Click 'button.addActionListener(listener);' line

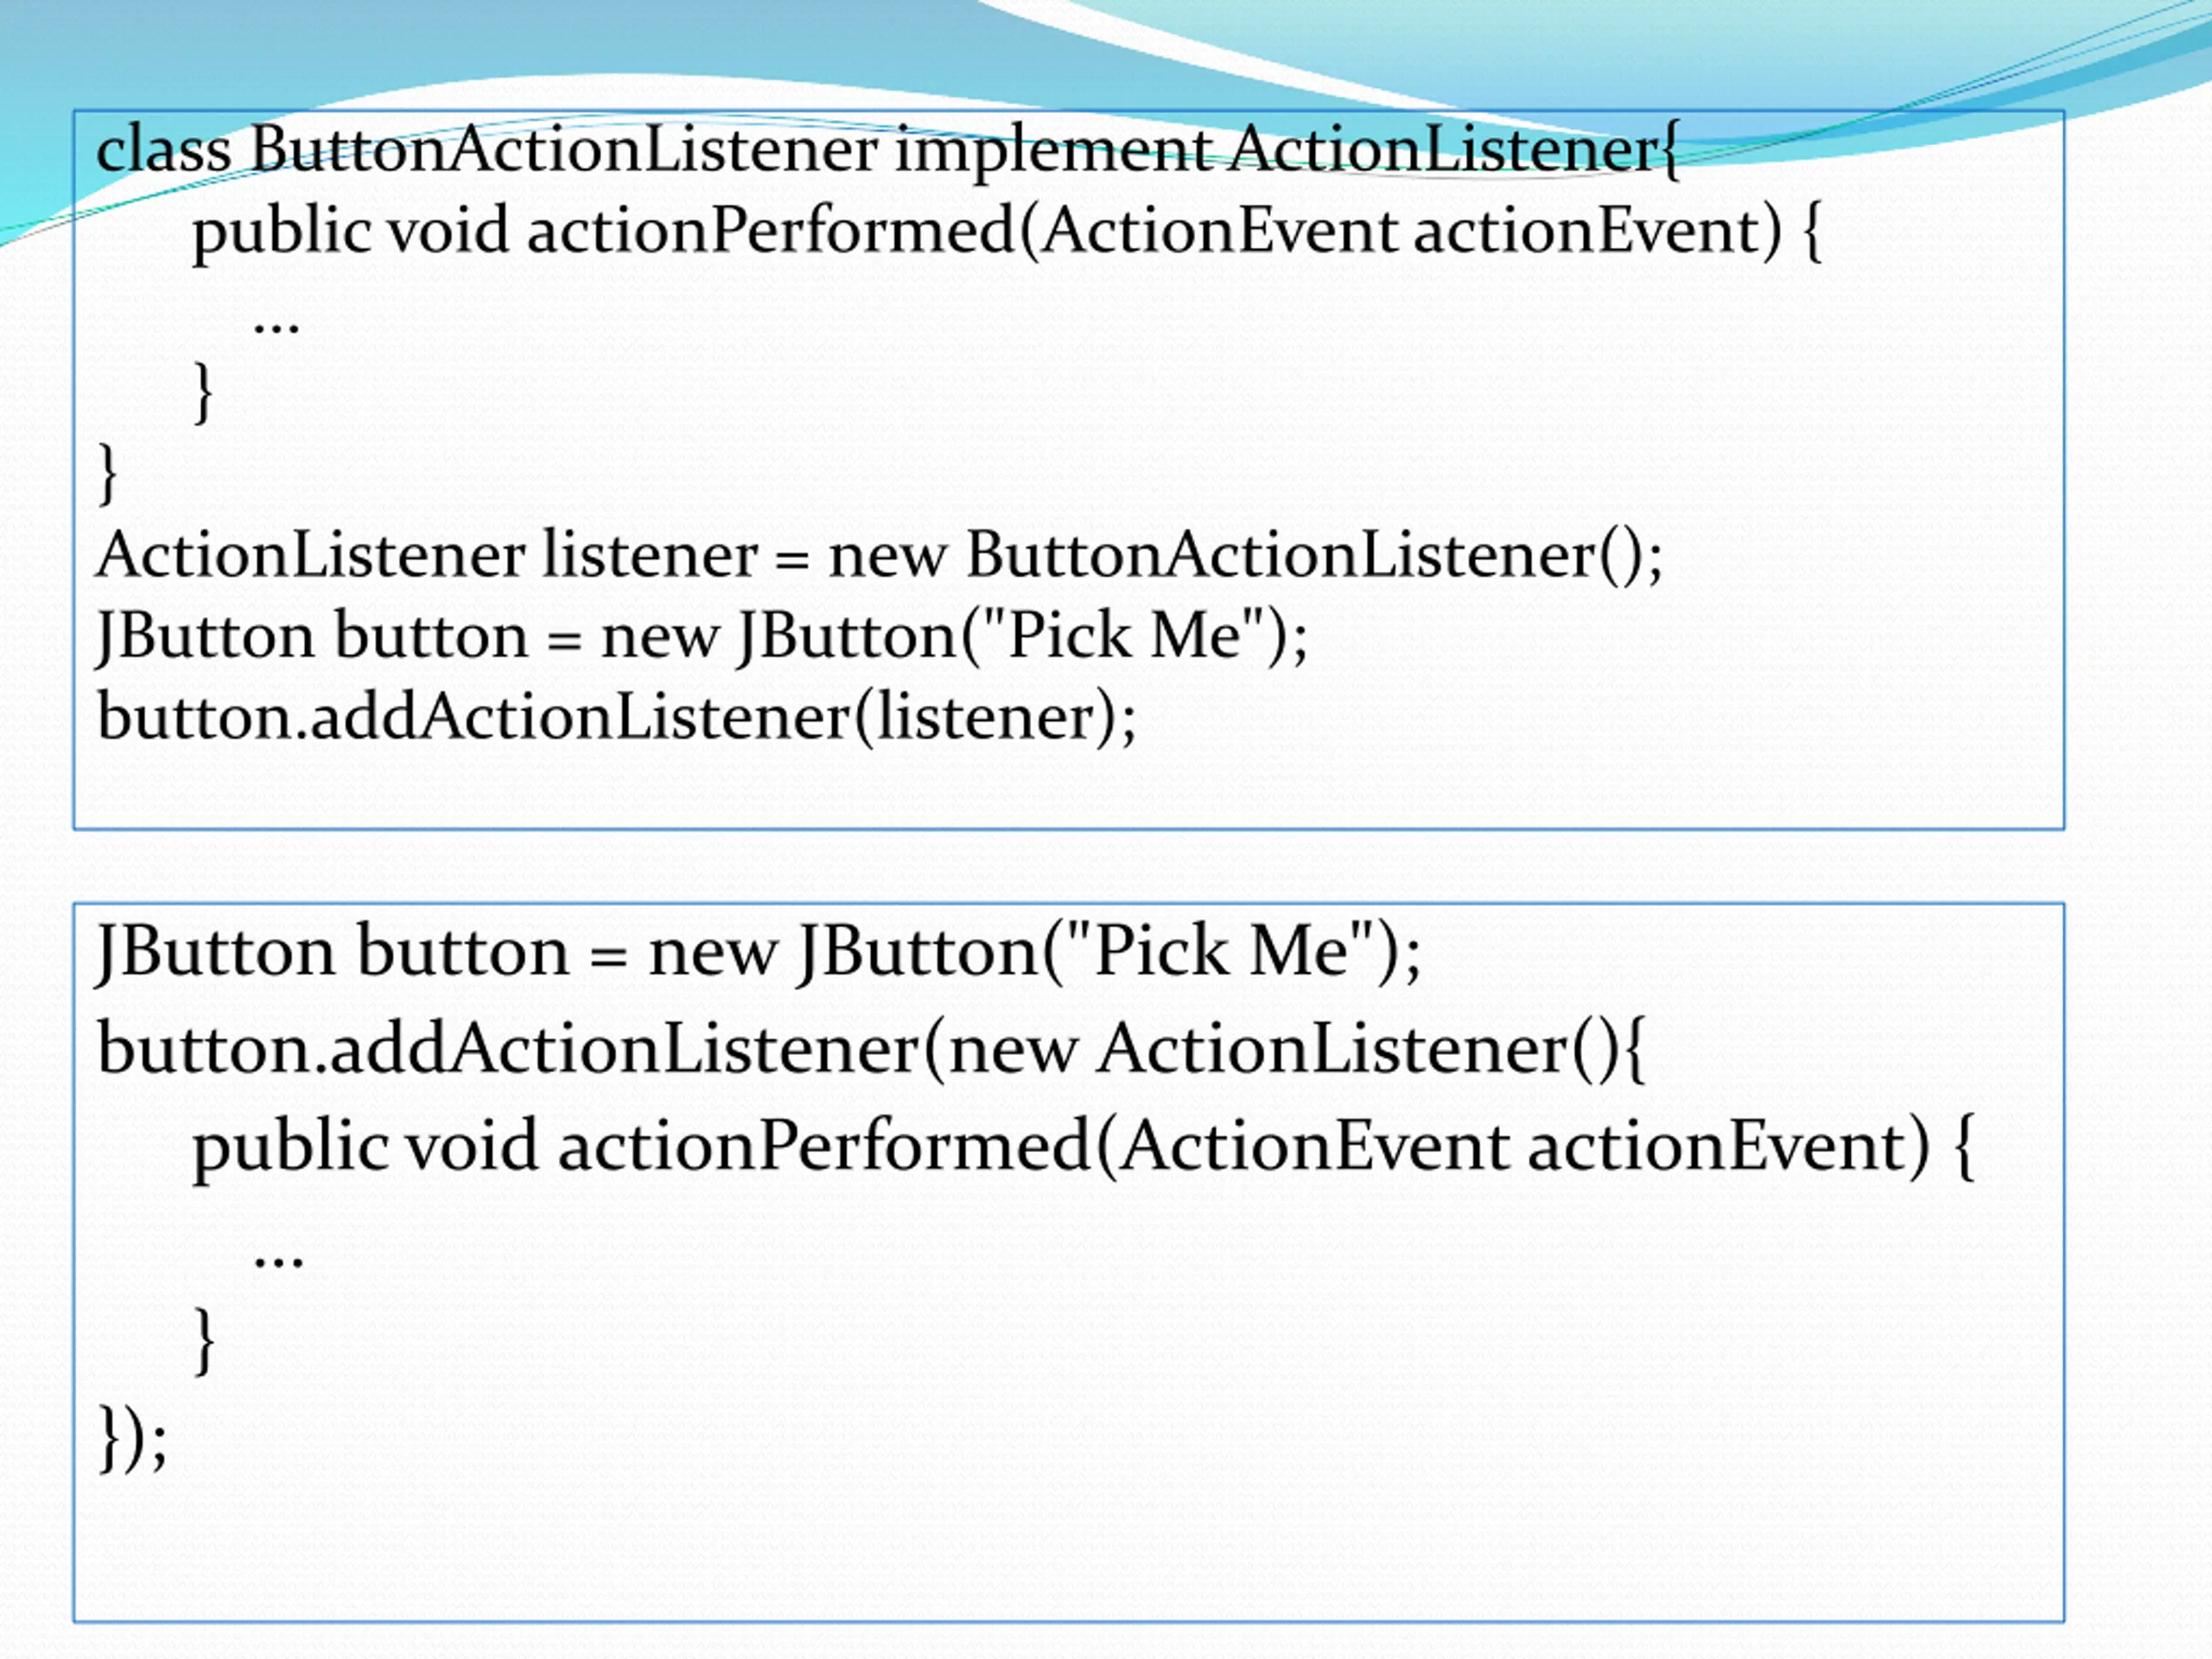[617, 718]
